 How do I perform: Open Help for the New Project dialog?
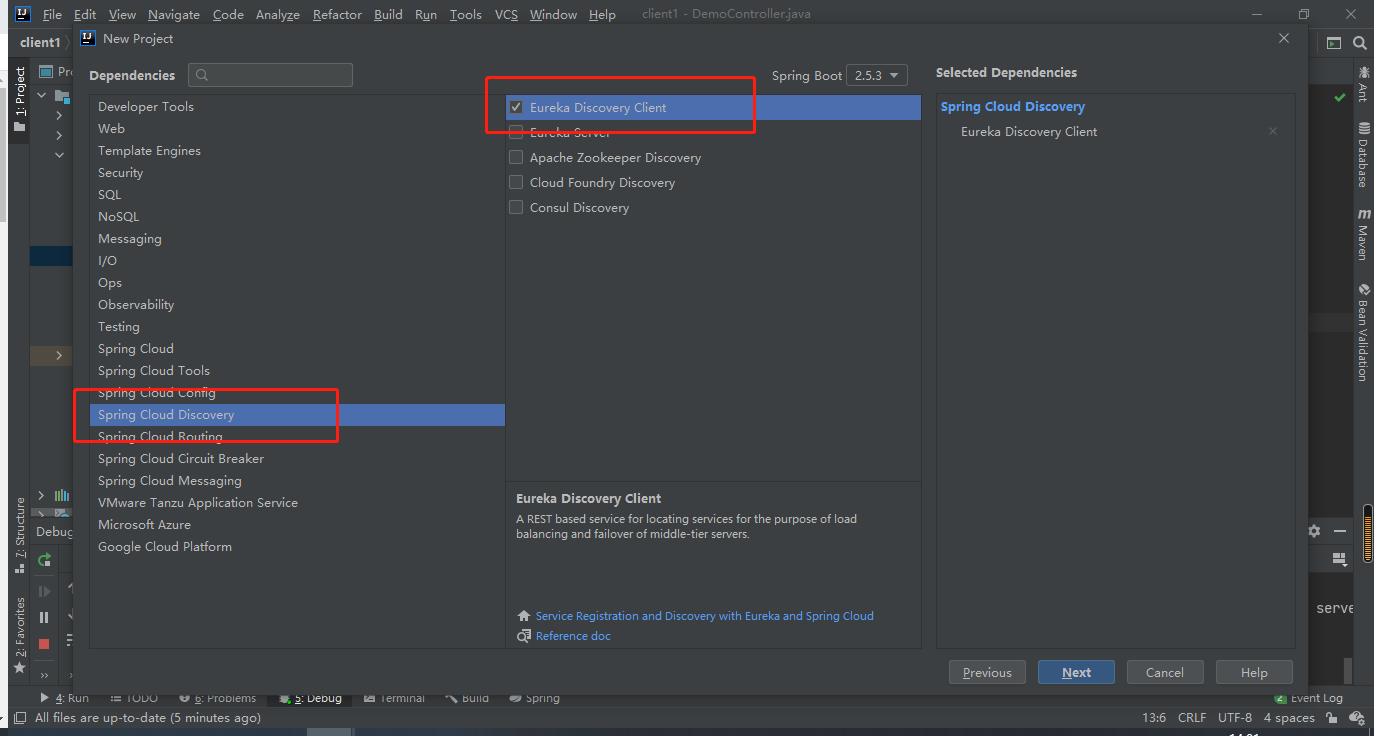point(1254,672)
